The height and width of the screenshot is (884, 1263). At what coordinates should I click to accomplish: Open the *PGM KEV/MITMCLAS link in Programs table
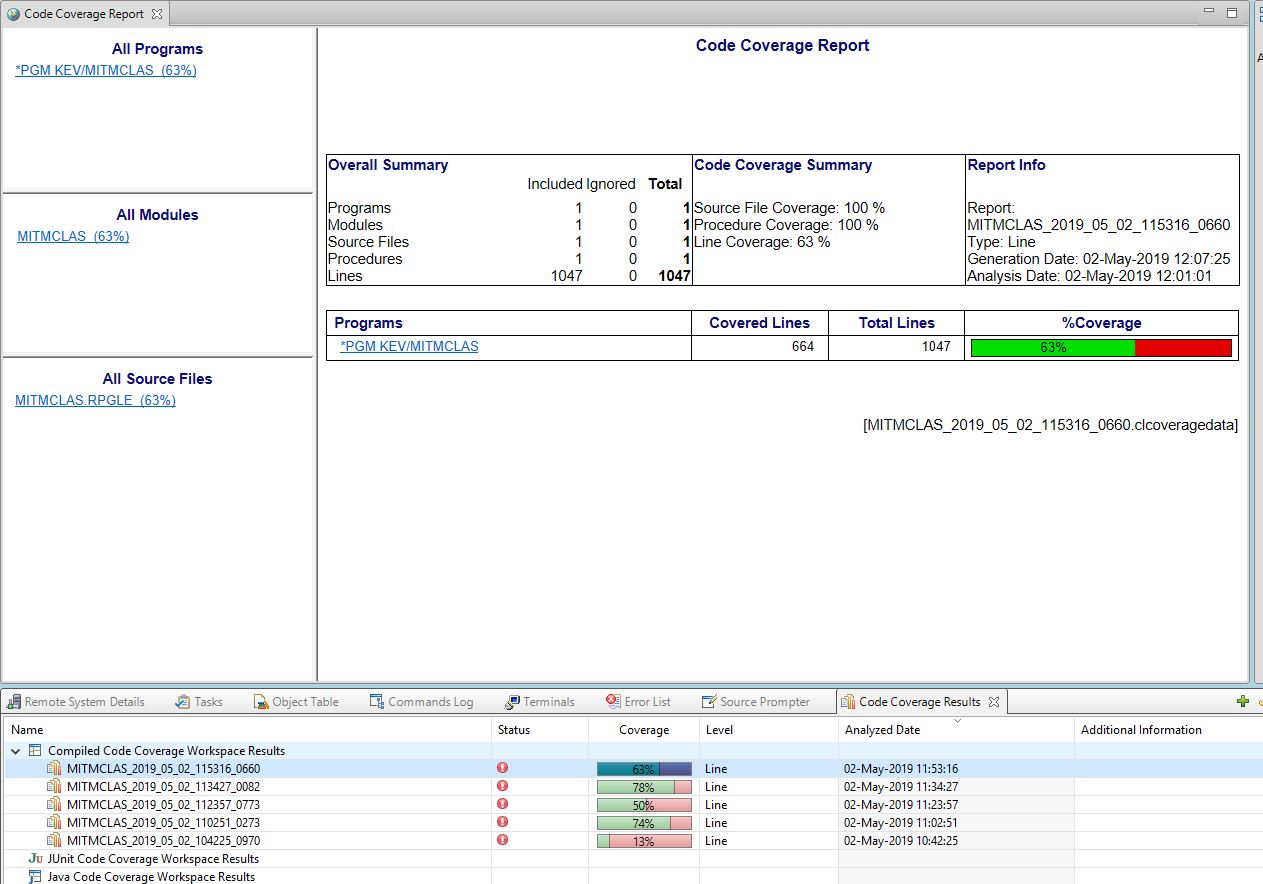(x=409, y=347)
